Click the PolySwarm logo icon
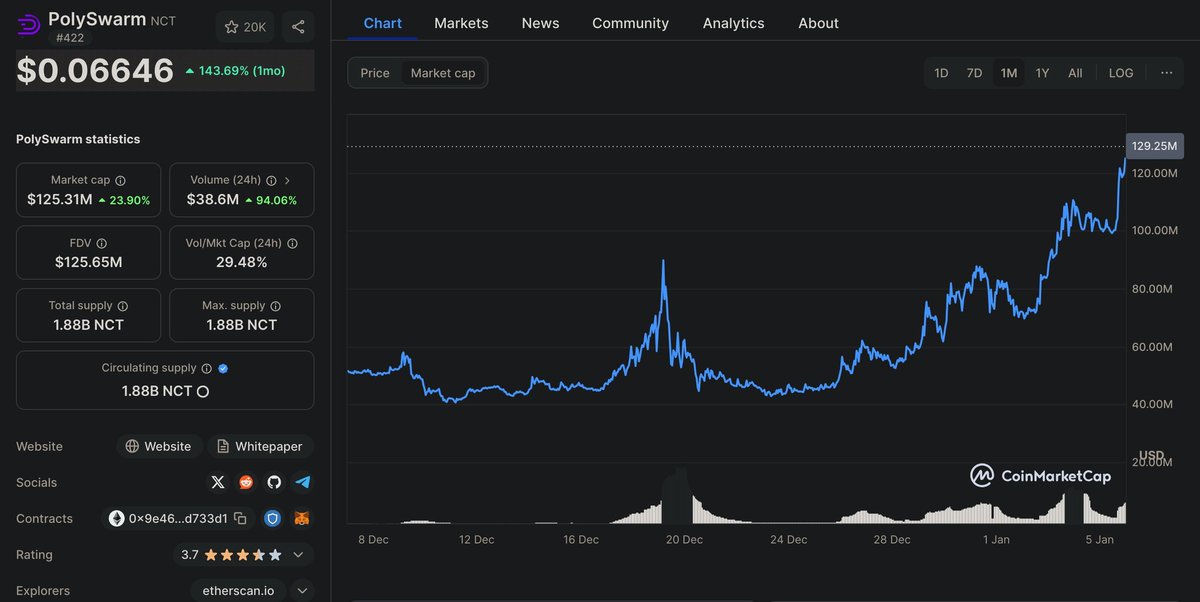The height and width of the screenshot is (602, 1200). [30, 24]
